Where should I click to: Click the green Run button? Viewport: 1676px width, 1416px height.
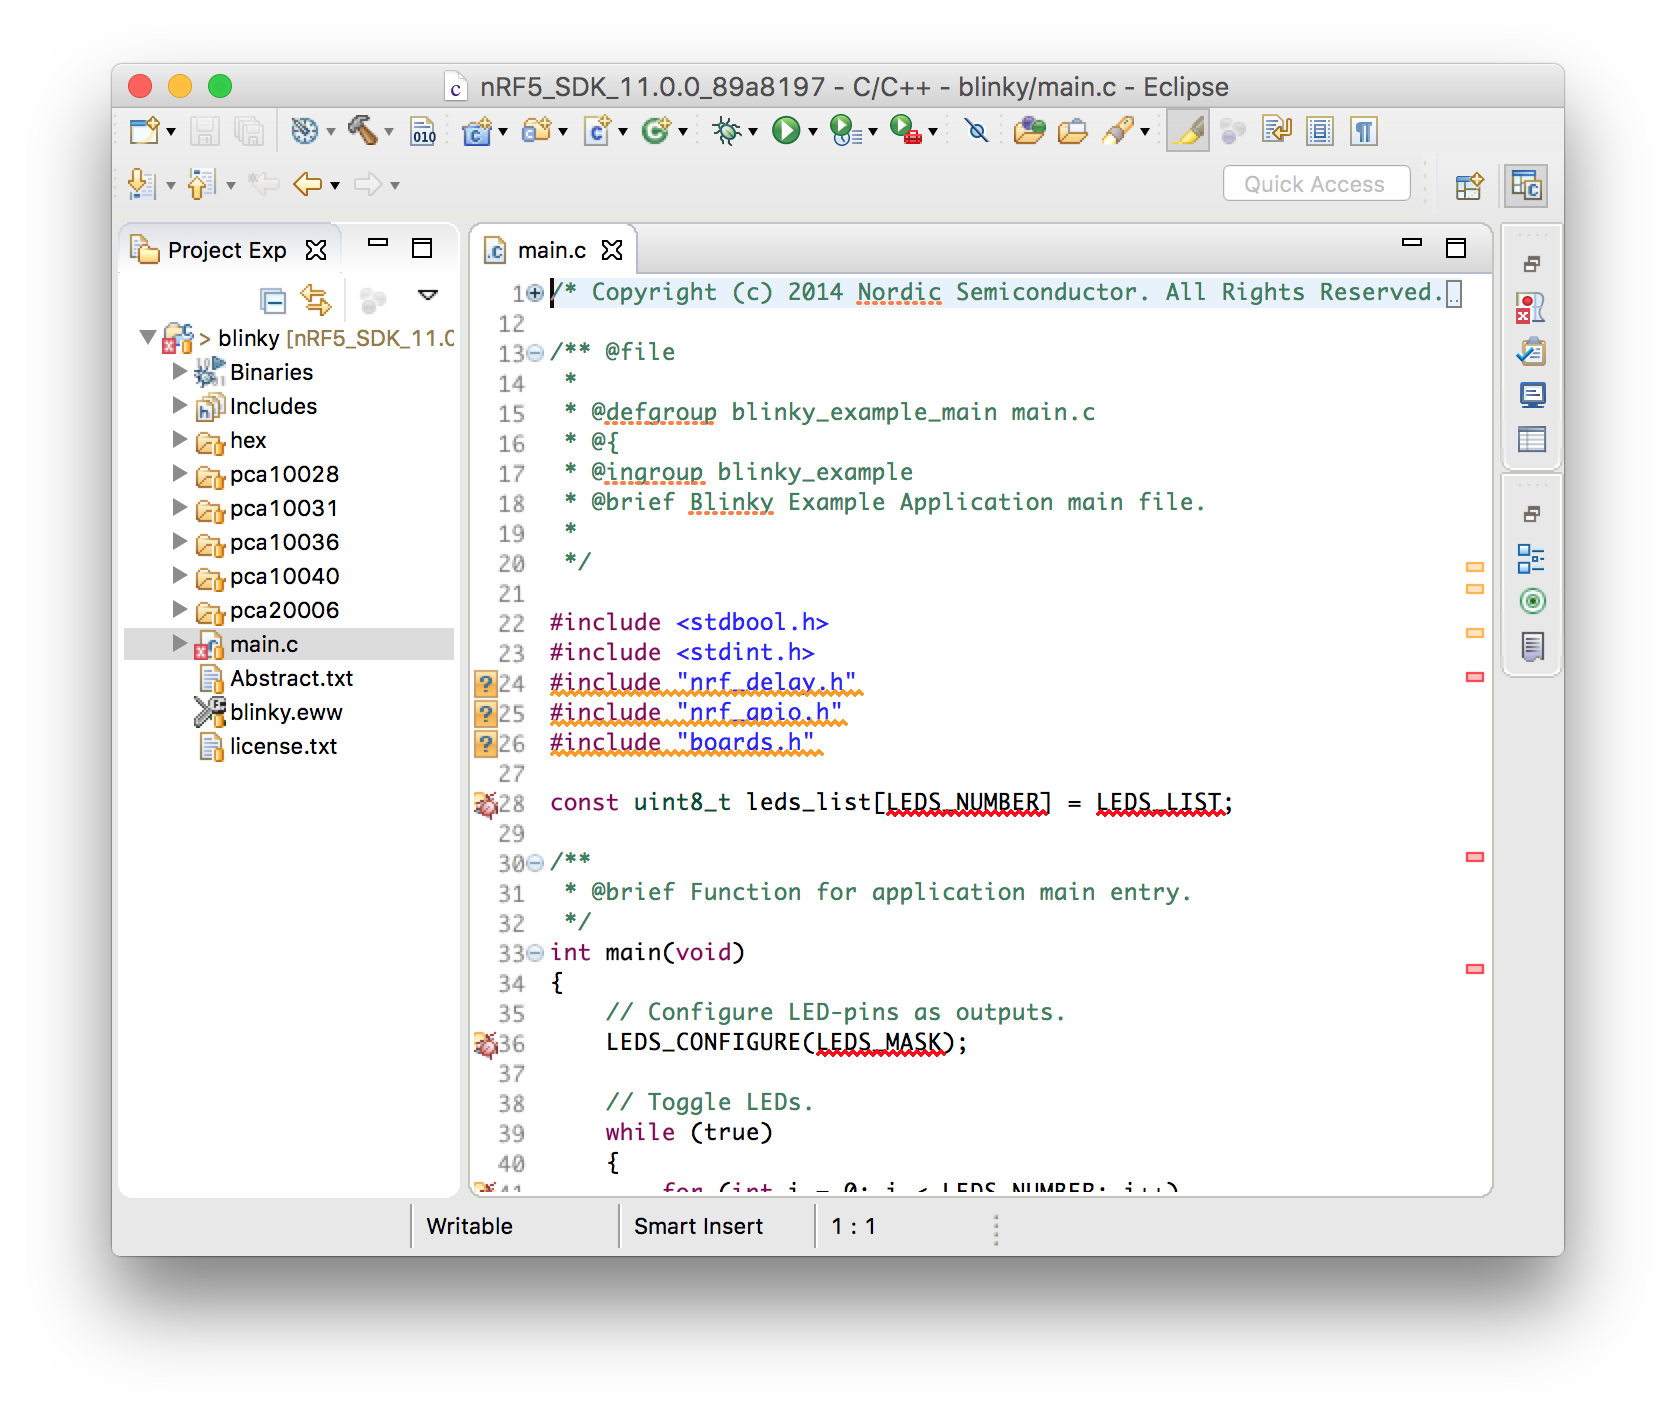pyautogui.click(x=786, y=131)
